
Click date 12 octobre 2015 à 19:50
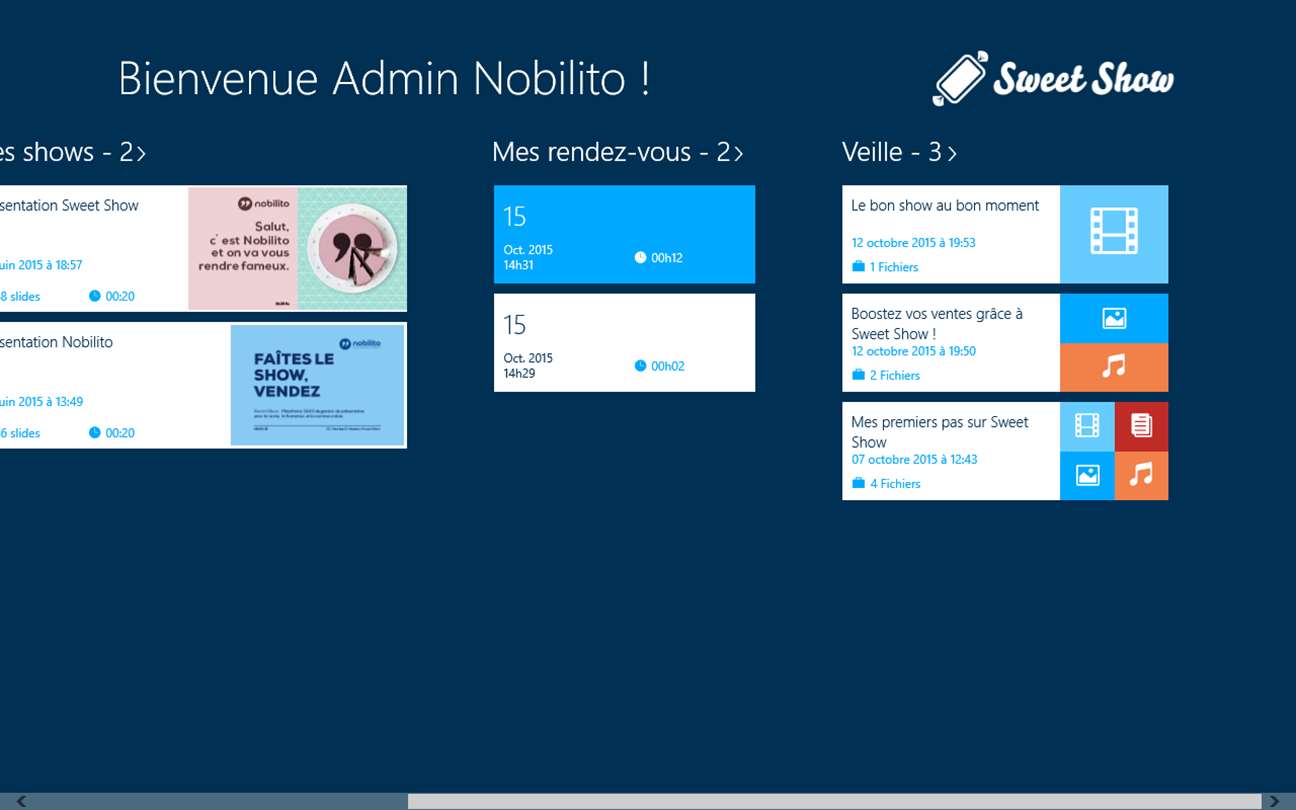pos(913,351)
